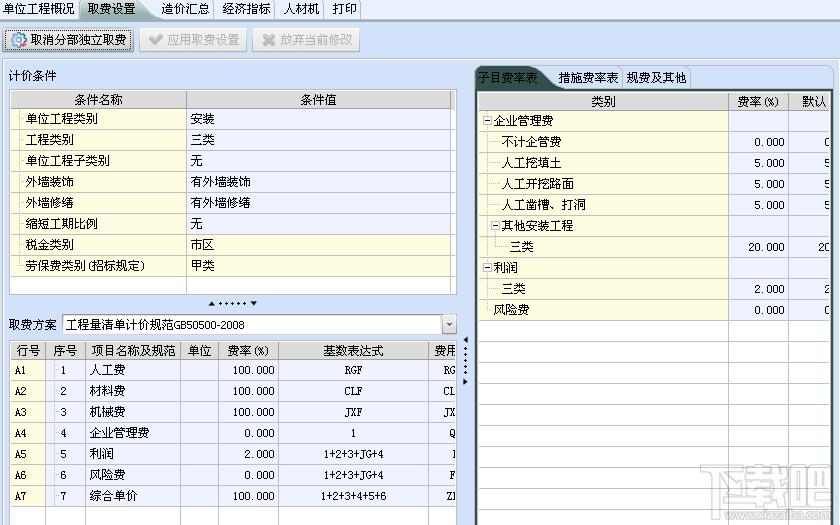
Task: Click the left arrow on vertical splitter
Action: tap(463, 340)
